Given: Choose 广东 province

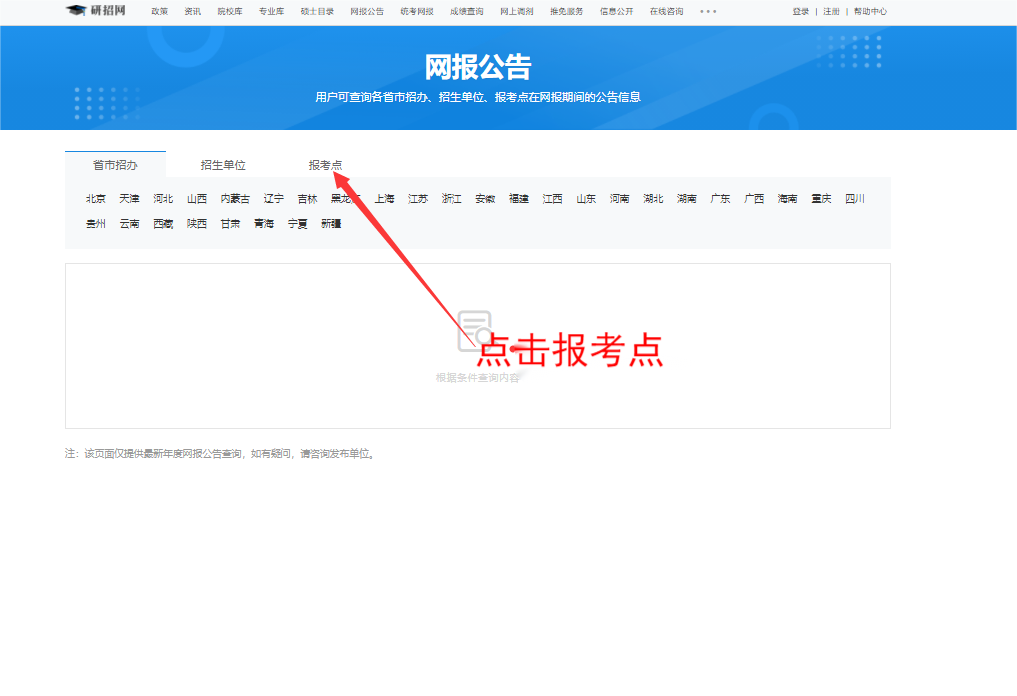Looking at the screenshot, I should [x=721, y=198].
